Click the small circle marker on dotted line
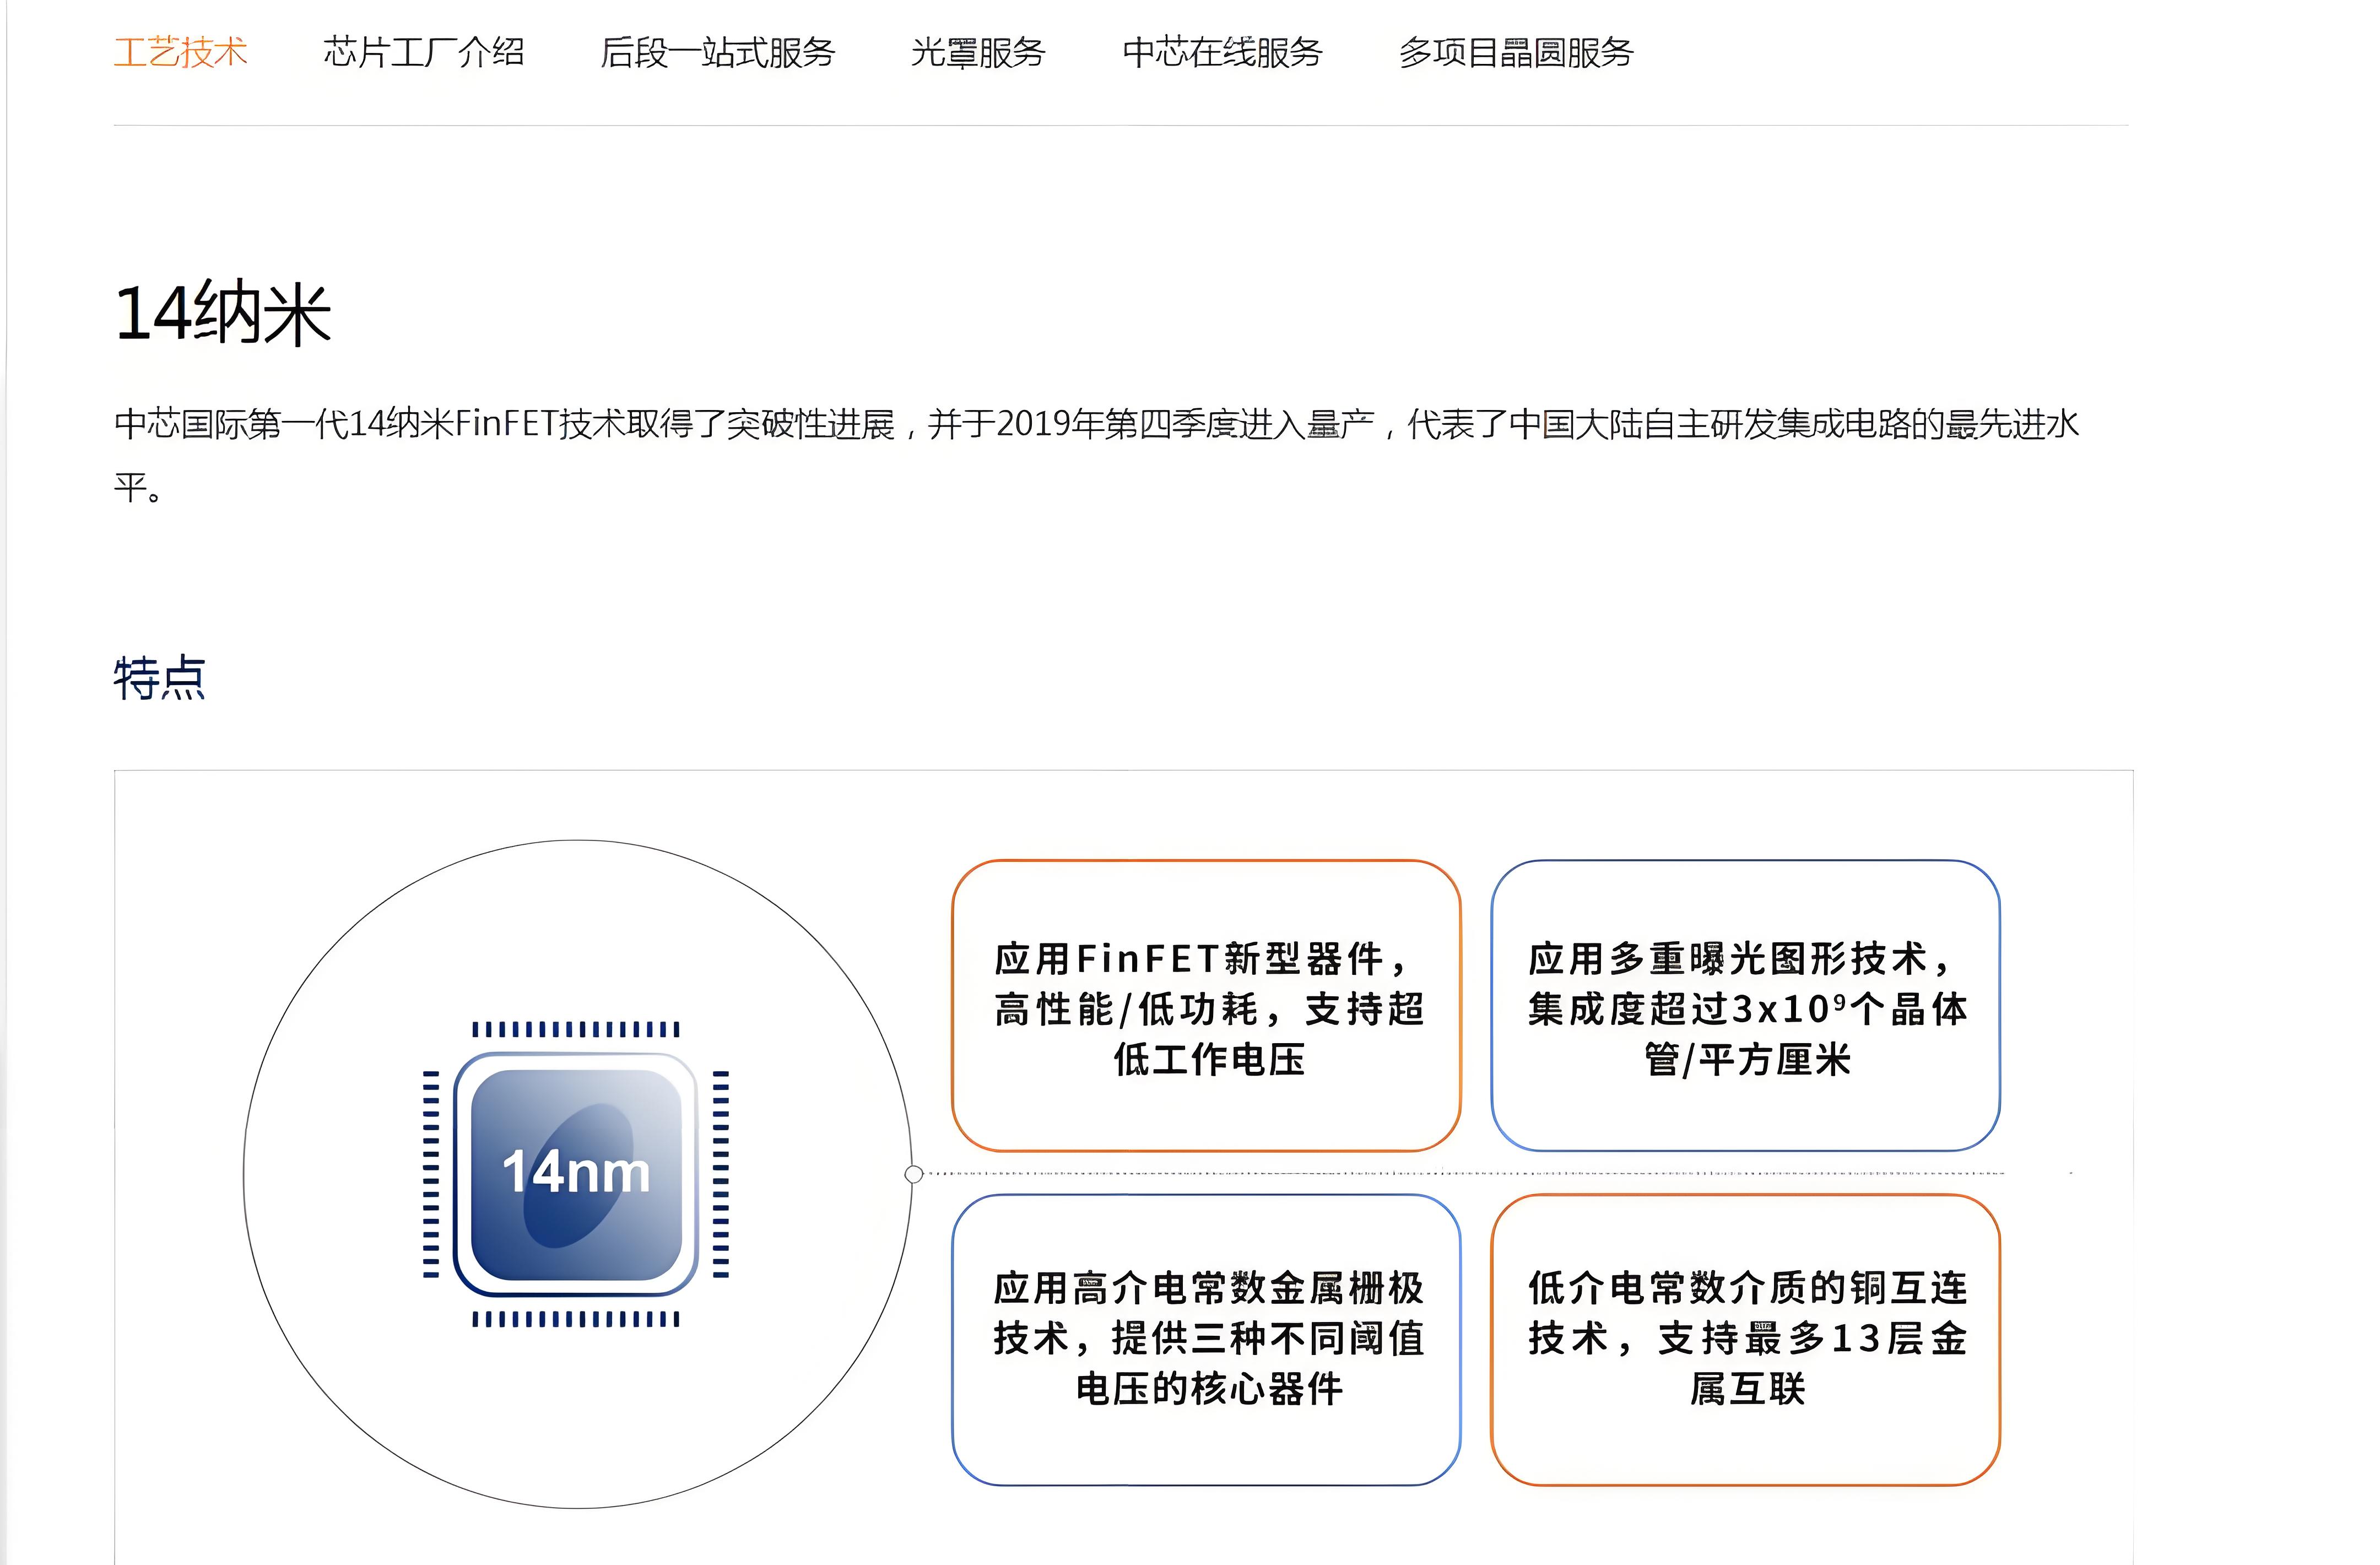The width and height of the screenshot is (2380, 1565). click(x=913, y=1174)
